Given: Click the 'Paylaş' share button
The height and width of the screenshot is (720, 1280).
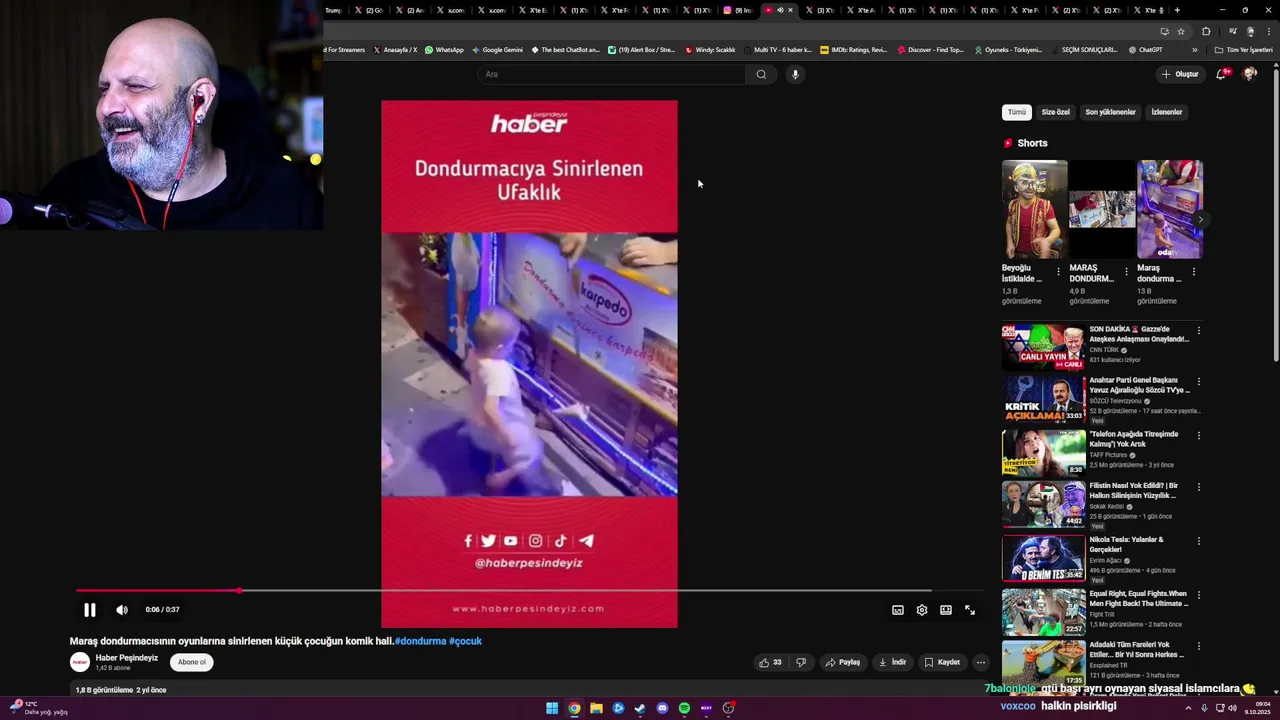Looking at the screenshot, I should [x=842, y=662].
